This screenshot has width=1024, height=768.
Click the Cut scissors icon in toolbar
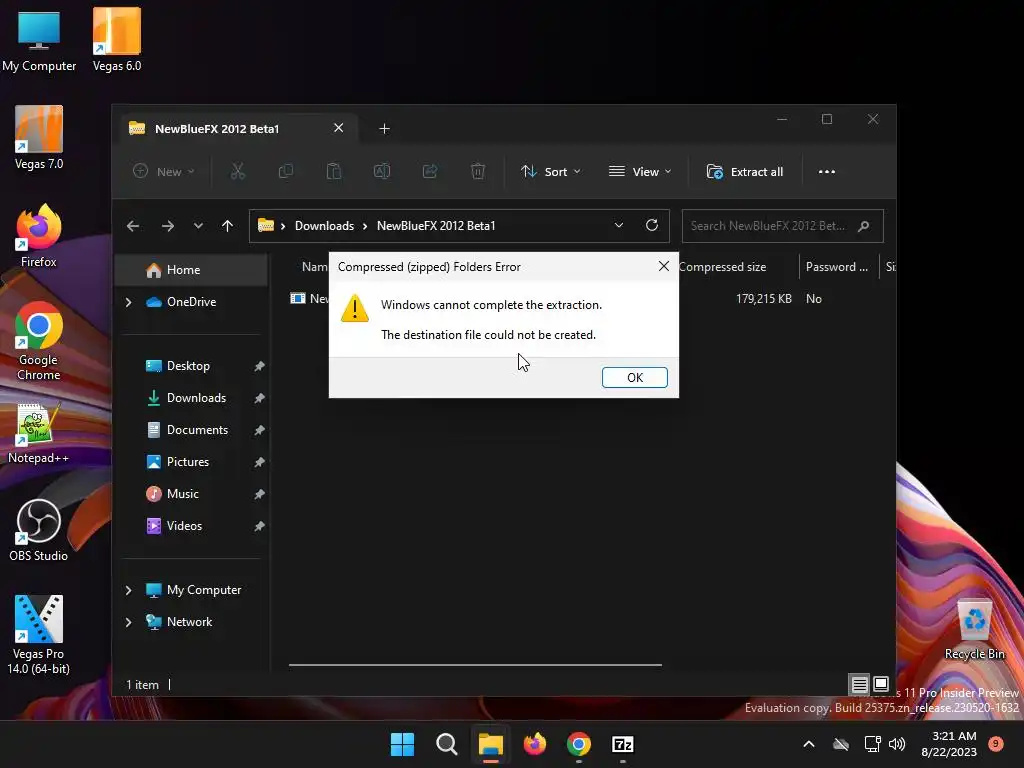(238, 172)
